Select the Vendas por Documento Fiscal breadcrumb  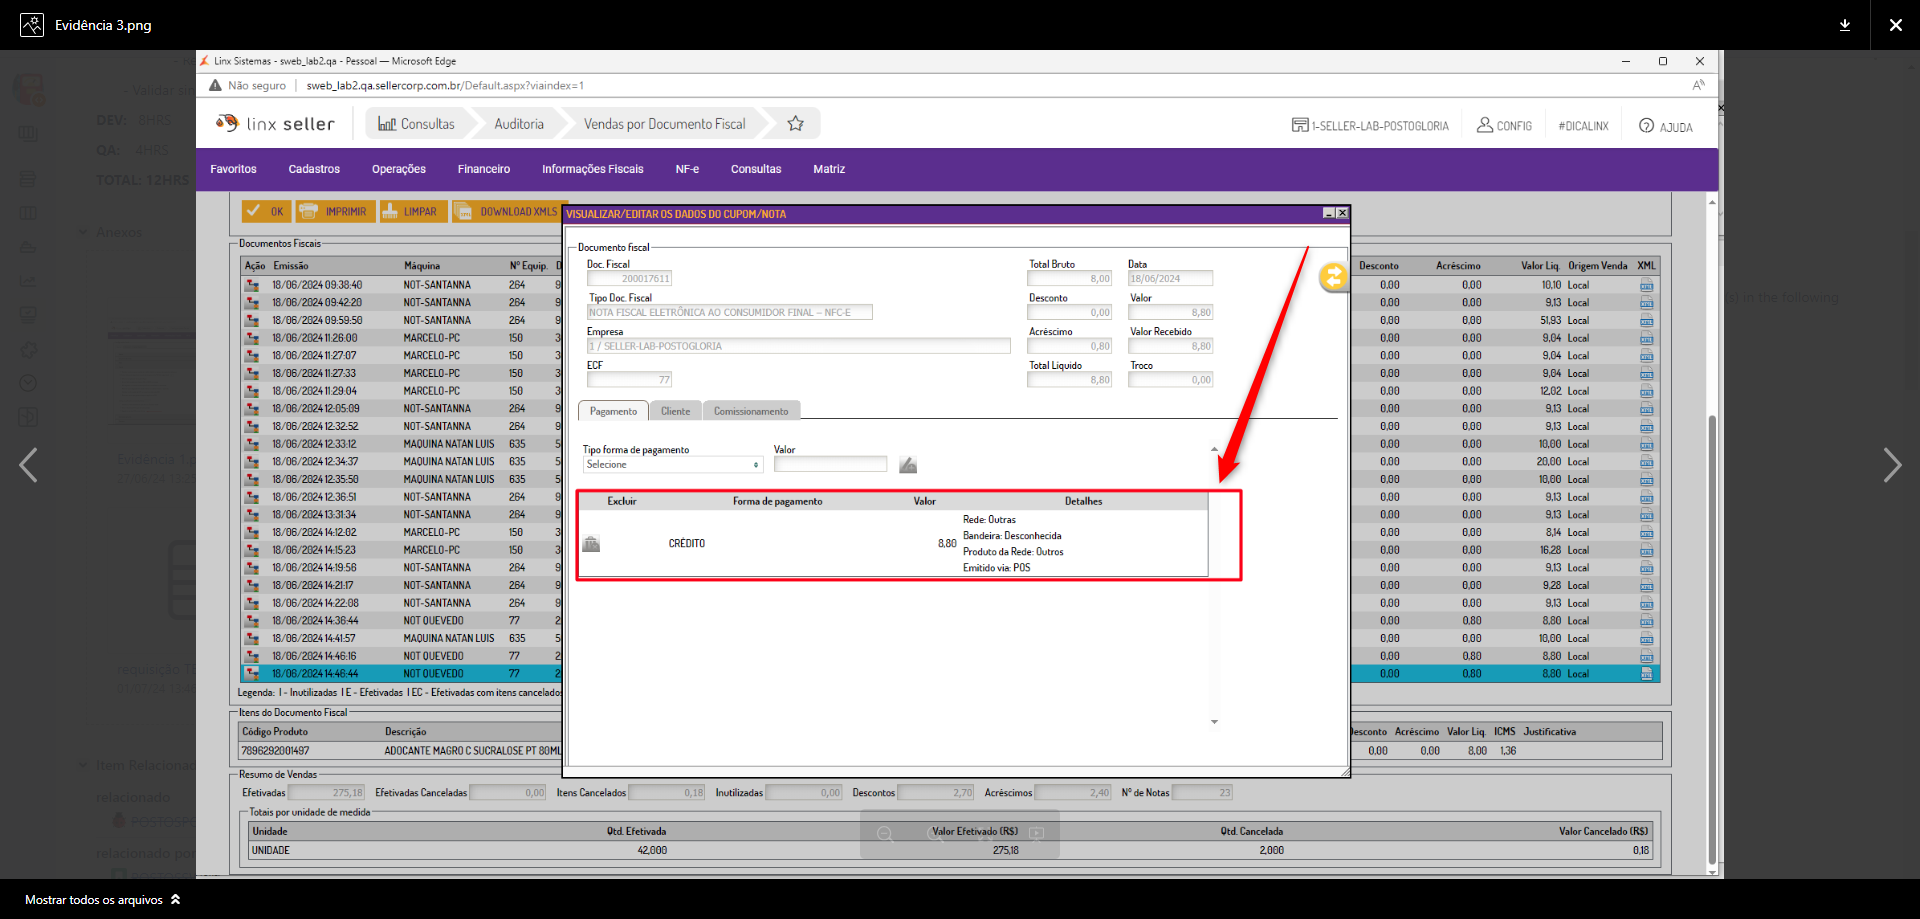pos(665,124)
